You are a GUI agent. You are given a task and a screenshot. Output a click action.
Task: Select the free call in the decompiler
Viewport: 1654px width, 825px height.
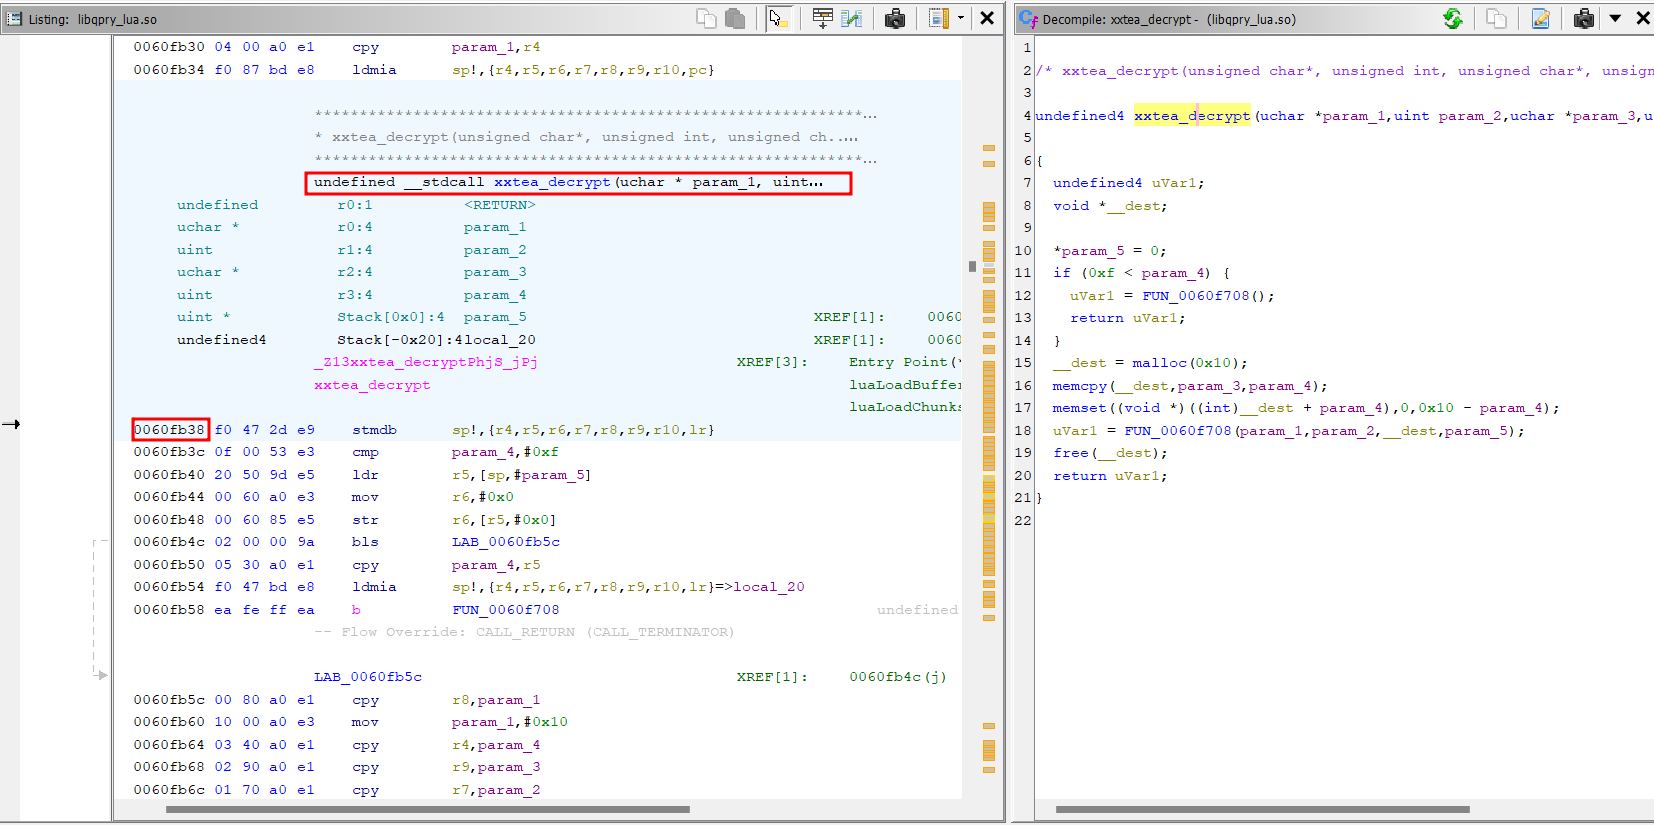[x=1070, y=453]
